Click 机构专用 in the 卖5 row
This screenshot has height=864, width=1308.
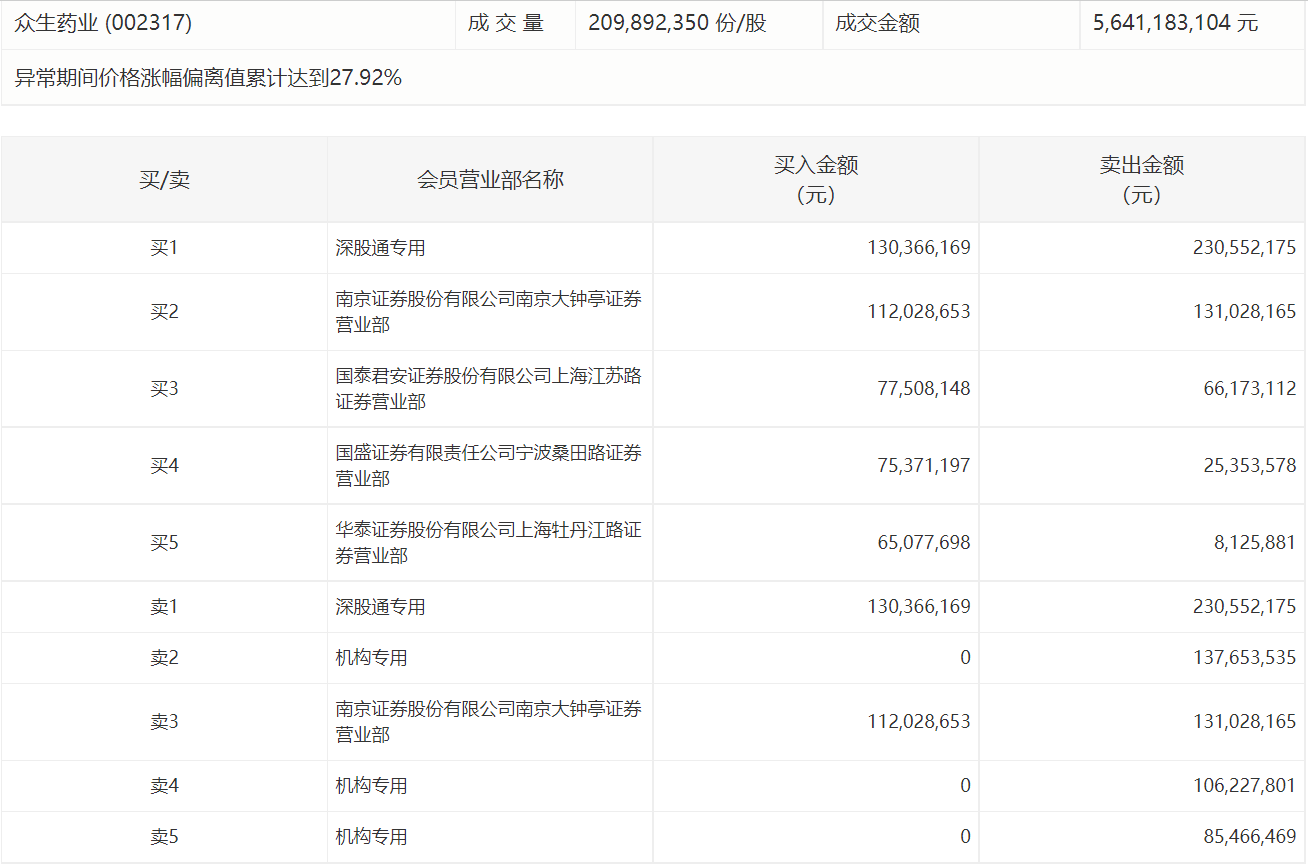tap(372, 837)
